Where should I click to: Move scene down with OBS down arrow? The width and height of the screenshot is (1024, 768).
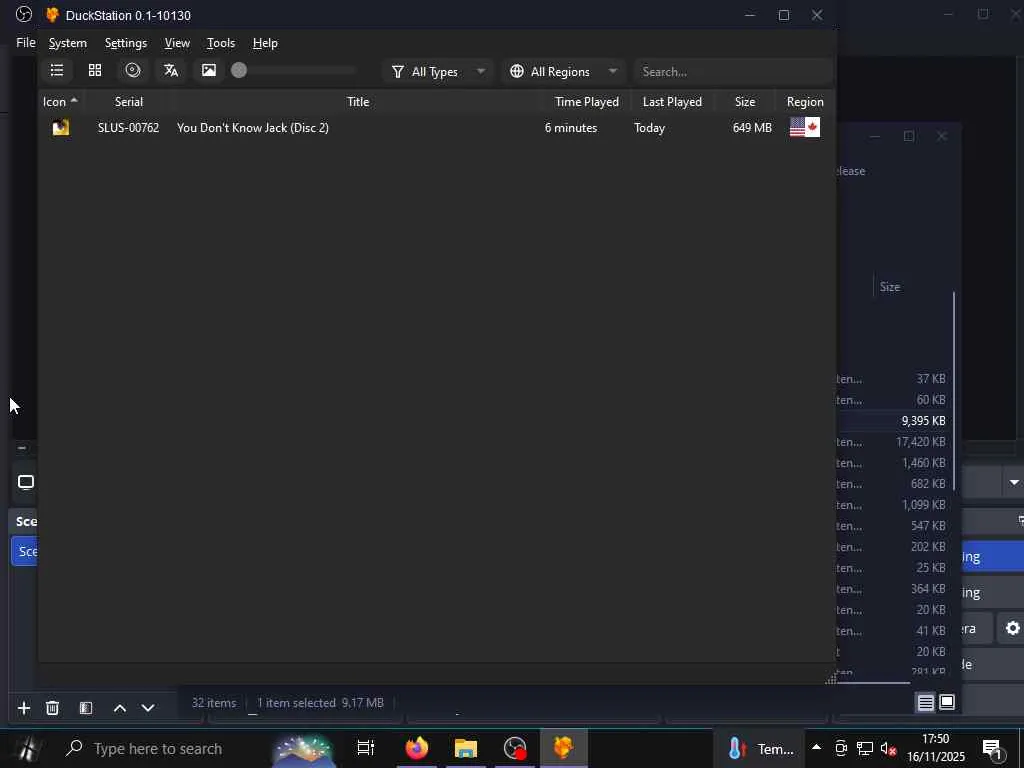[148, 708]
